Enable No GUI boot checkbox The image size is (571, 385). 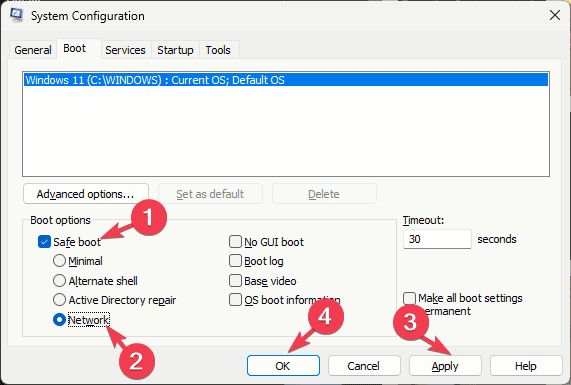(x=235, y=241)
